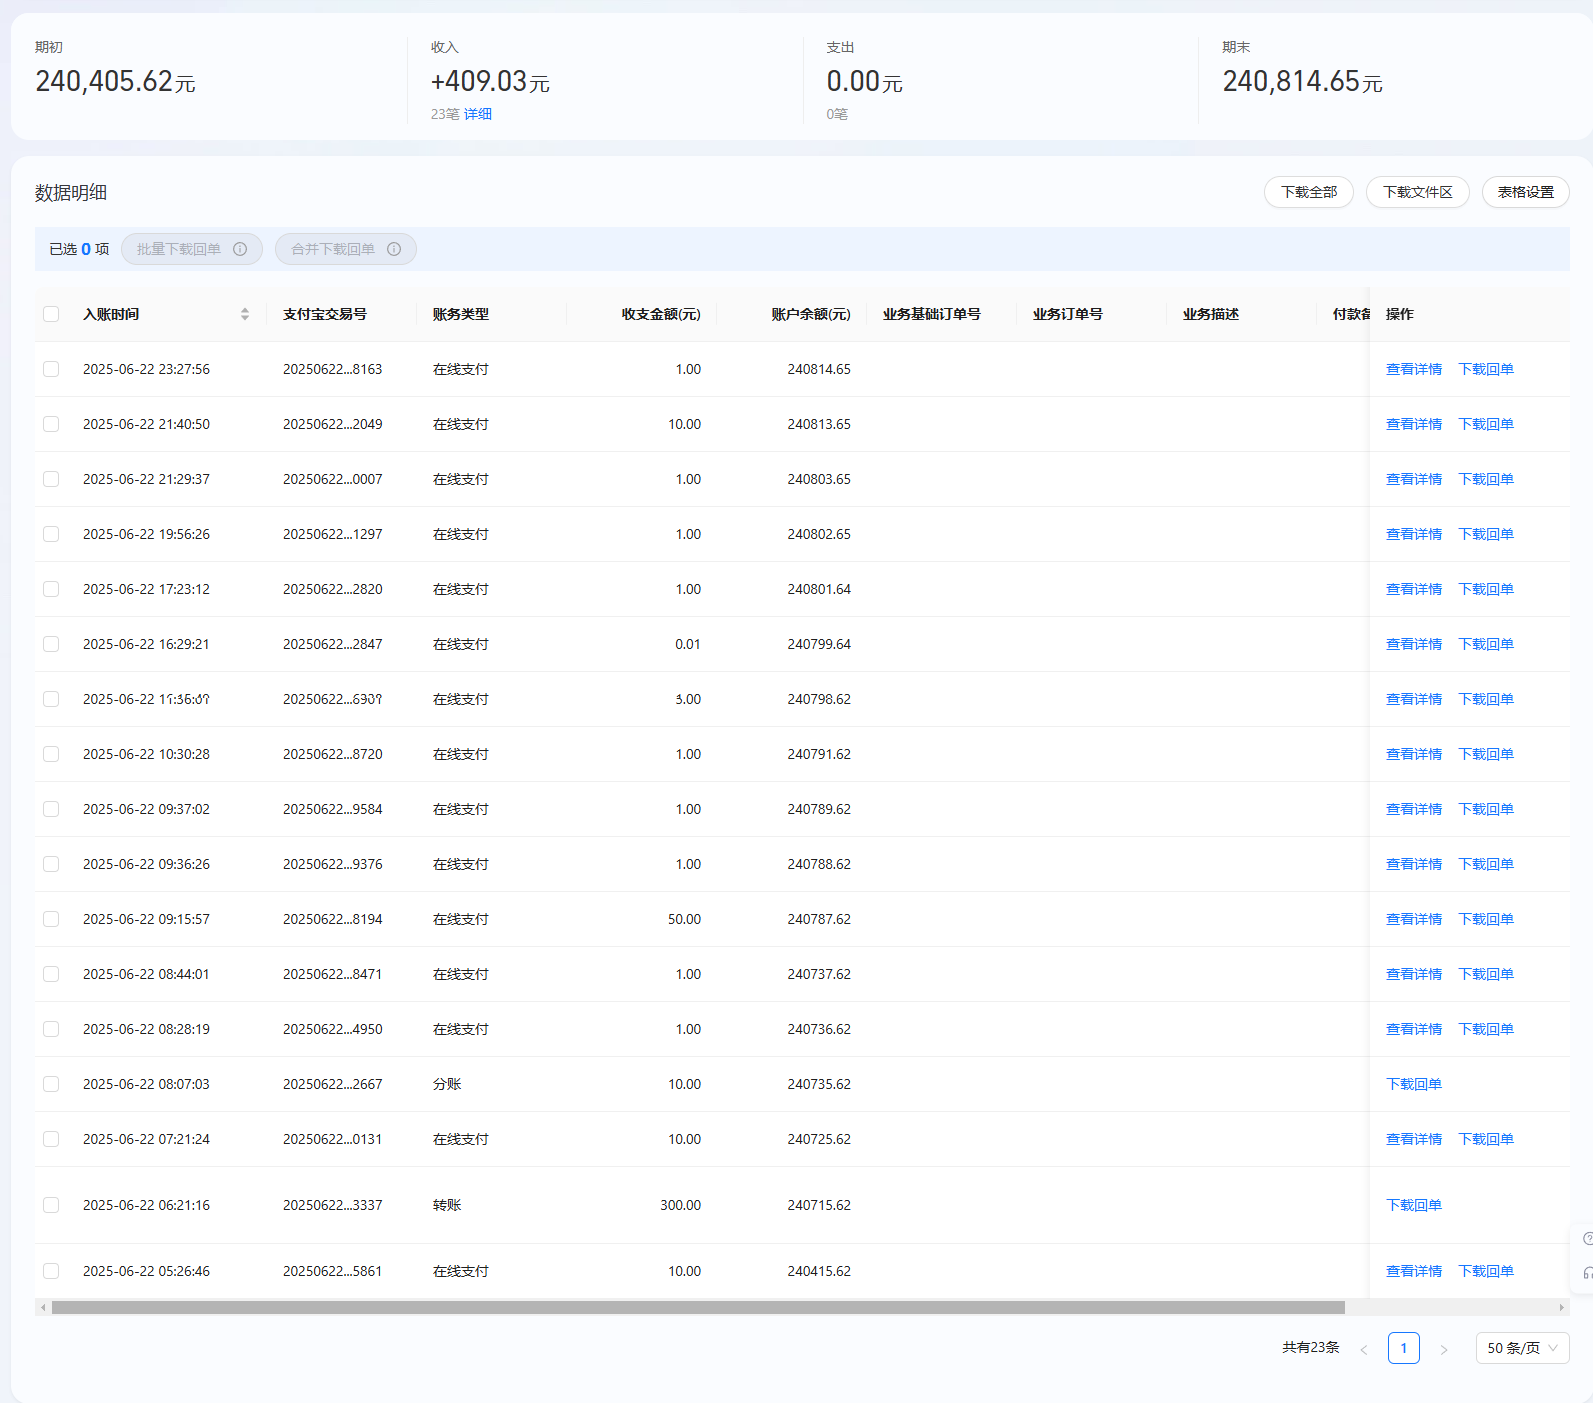1593x1403 pixels.
Task: Check the row dated 2025-06-22 17:23:12
Action: 51,589
